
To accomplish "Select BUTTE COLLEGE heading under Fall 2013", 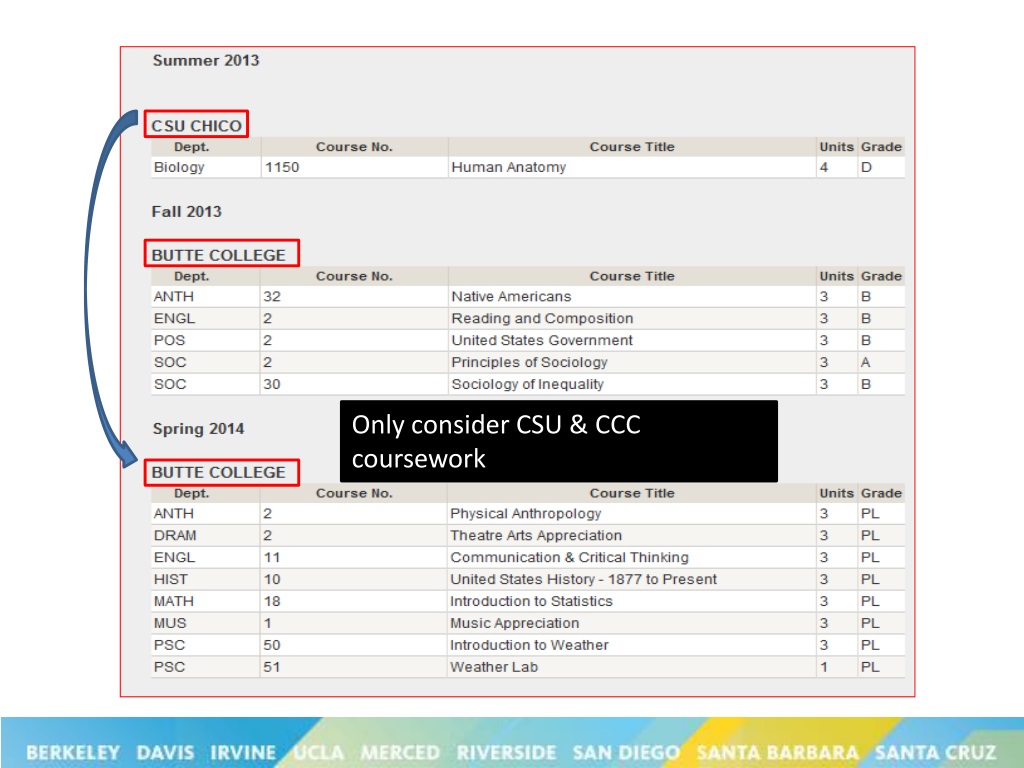I will coord(219,255).
